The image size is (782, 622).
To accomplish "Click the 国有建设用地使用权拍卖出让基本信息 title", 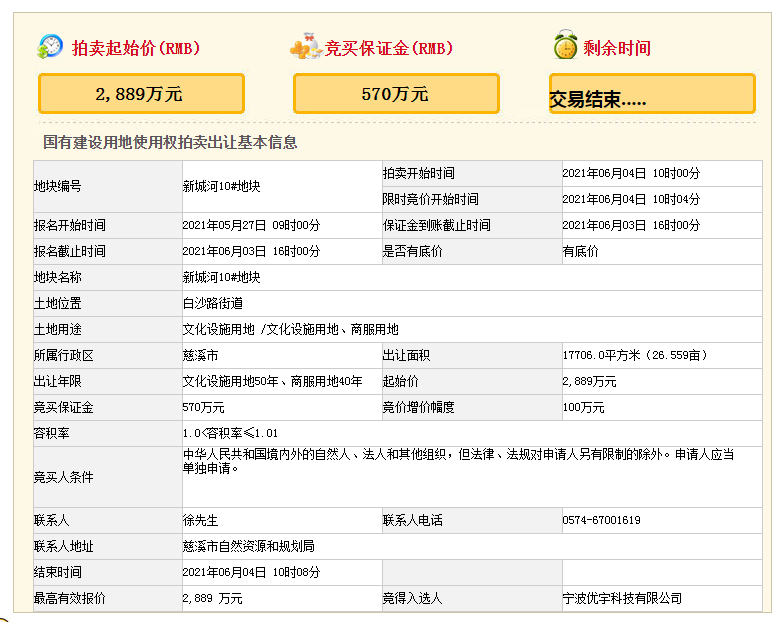I will point(170,142).
